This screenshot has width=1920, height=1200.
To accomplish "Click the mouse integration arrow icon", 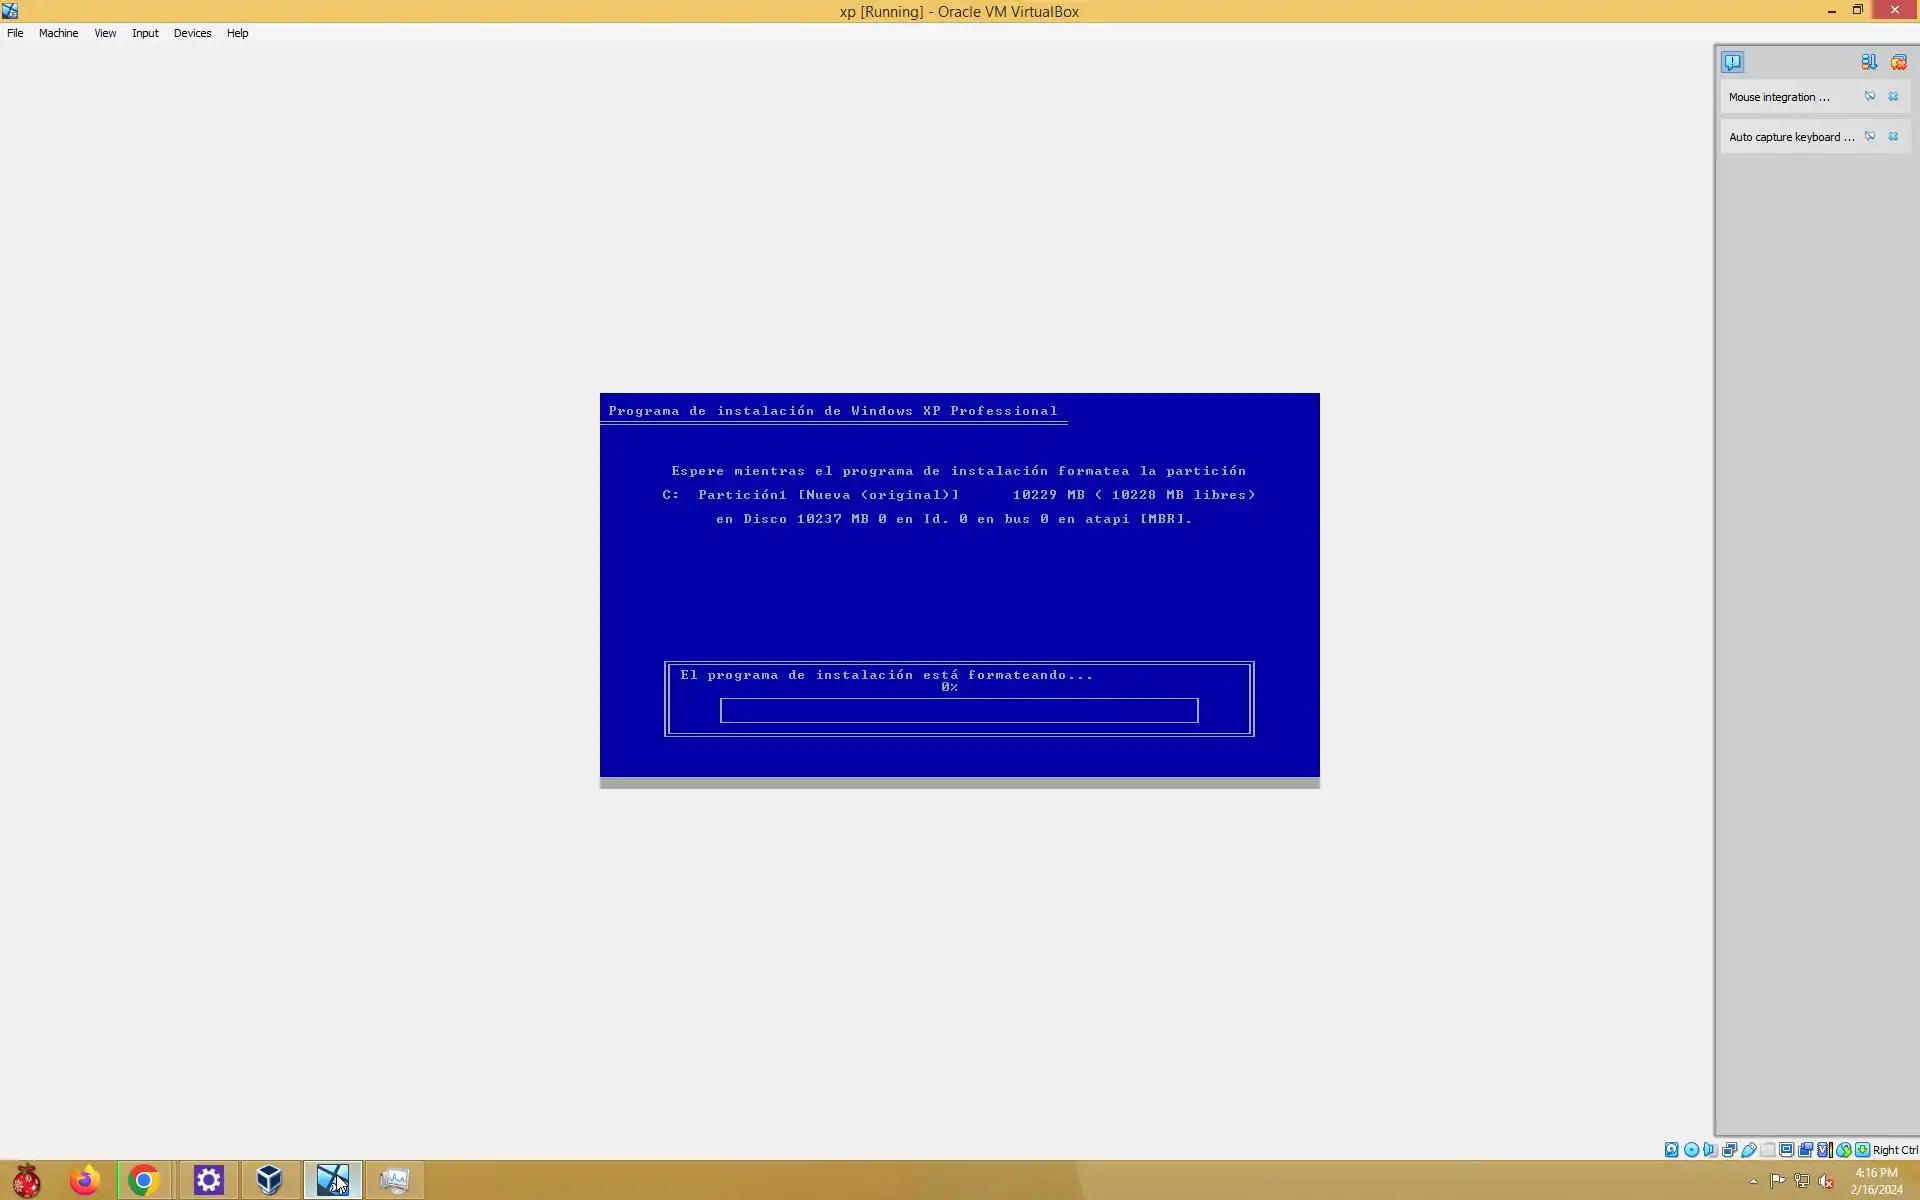I will pyautogui.click(x=1844, y=1150).
